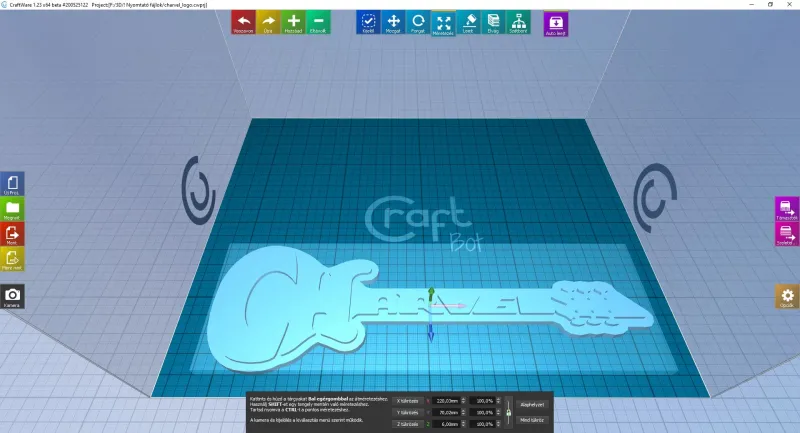
Task: Open a project with green Megnyit folder icon
Action: point(12,209)
